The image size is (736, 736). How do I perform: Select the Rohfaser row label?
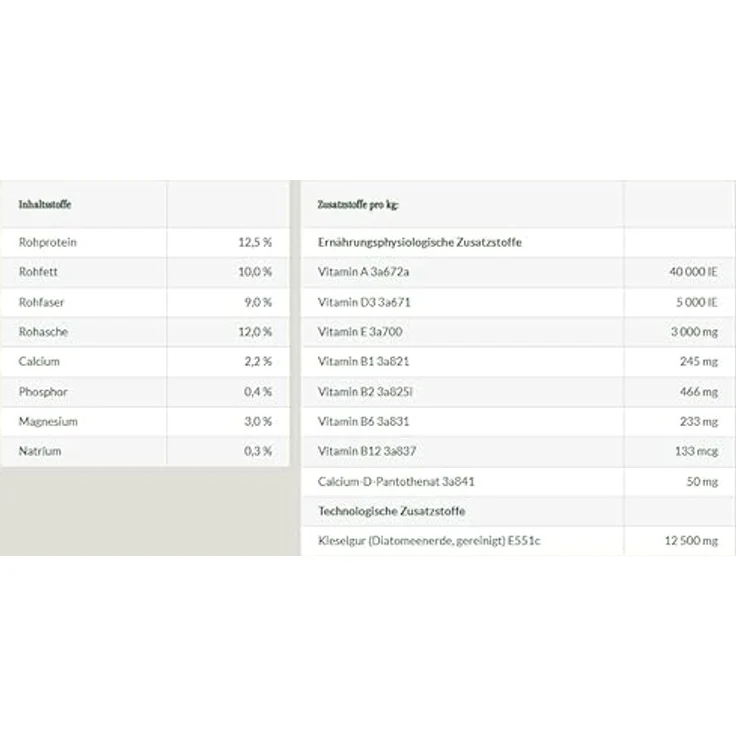coord(41,302)
